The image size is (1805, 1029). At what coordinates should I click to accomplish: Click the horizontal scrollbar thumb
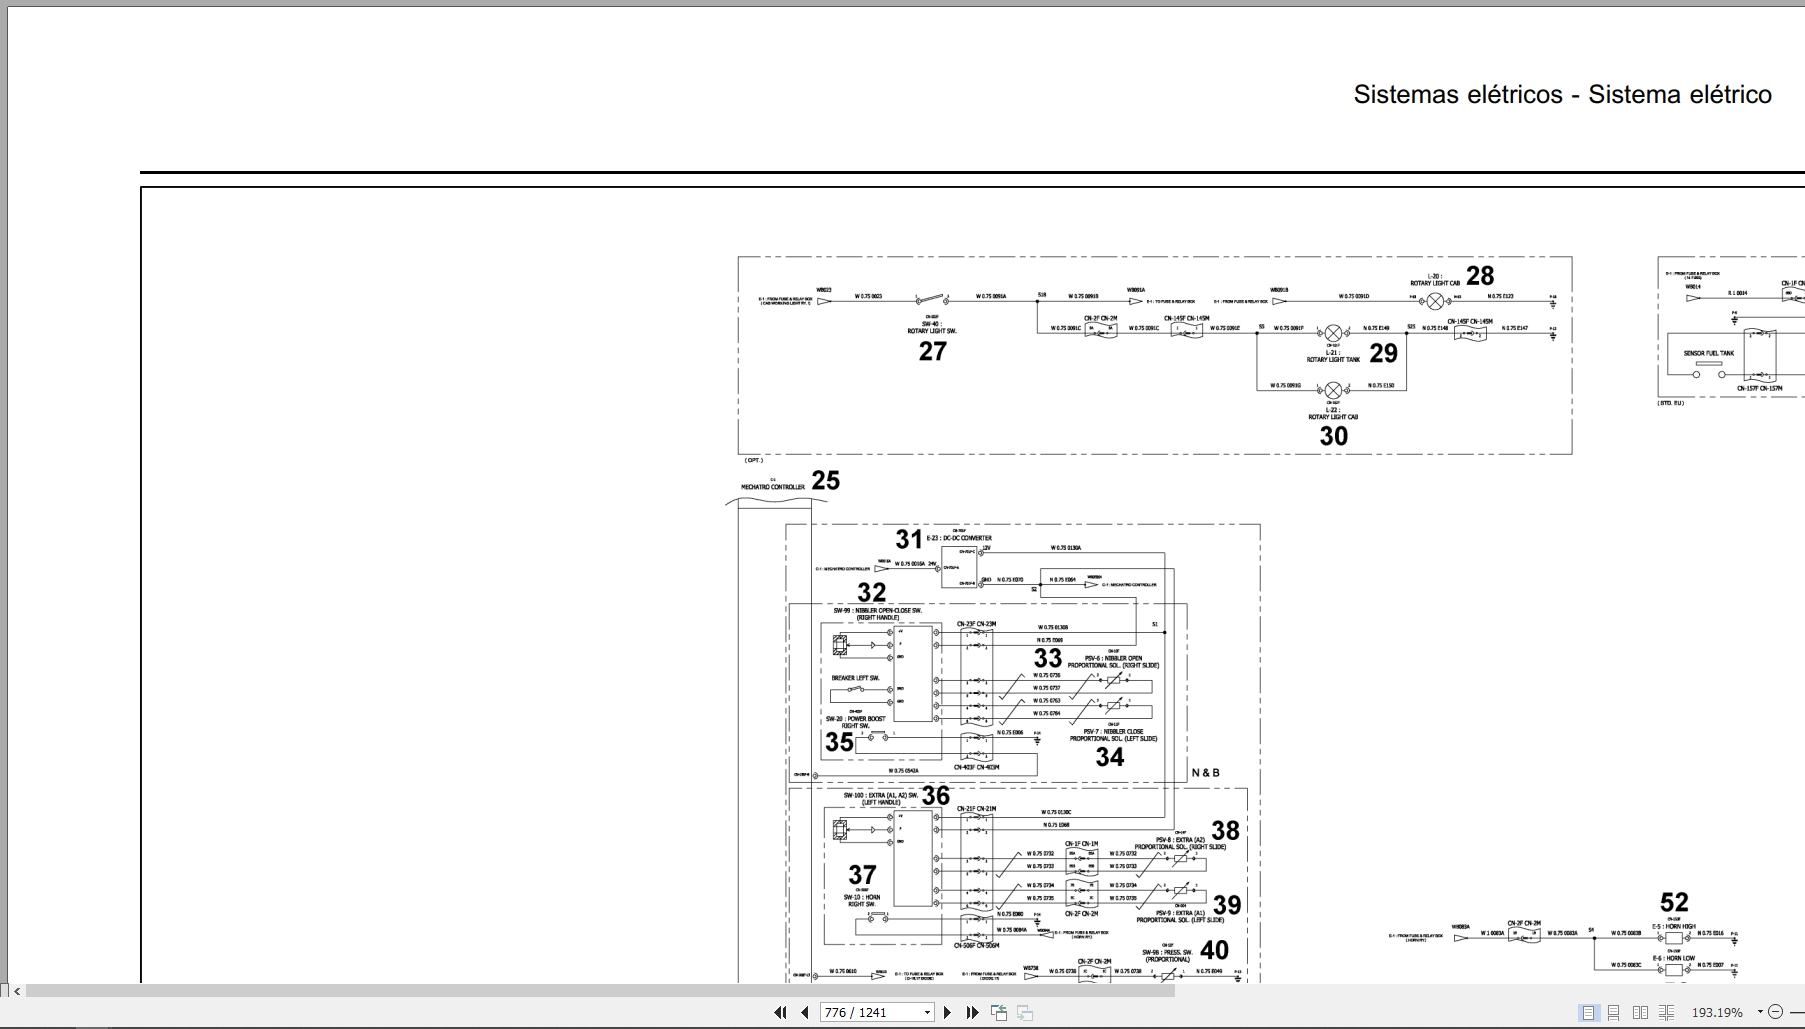pyautogui.click(x=600, y=991)
